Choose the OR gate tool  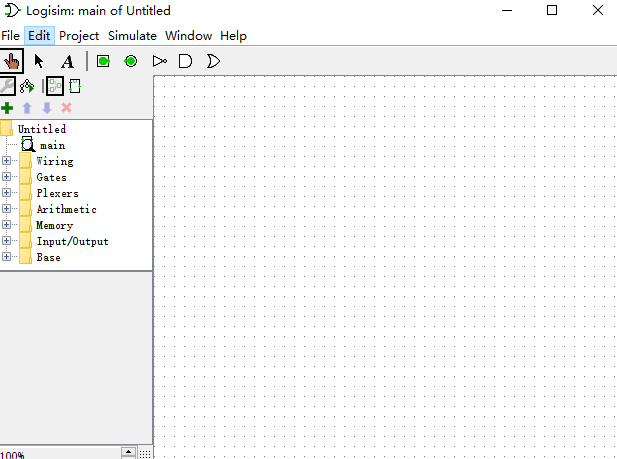click(x=213, y=61)
